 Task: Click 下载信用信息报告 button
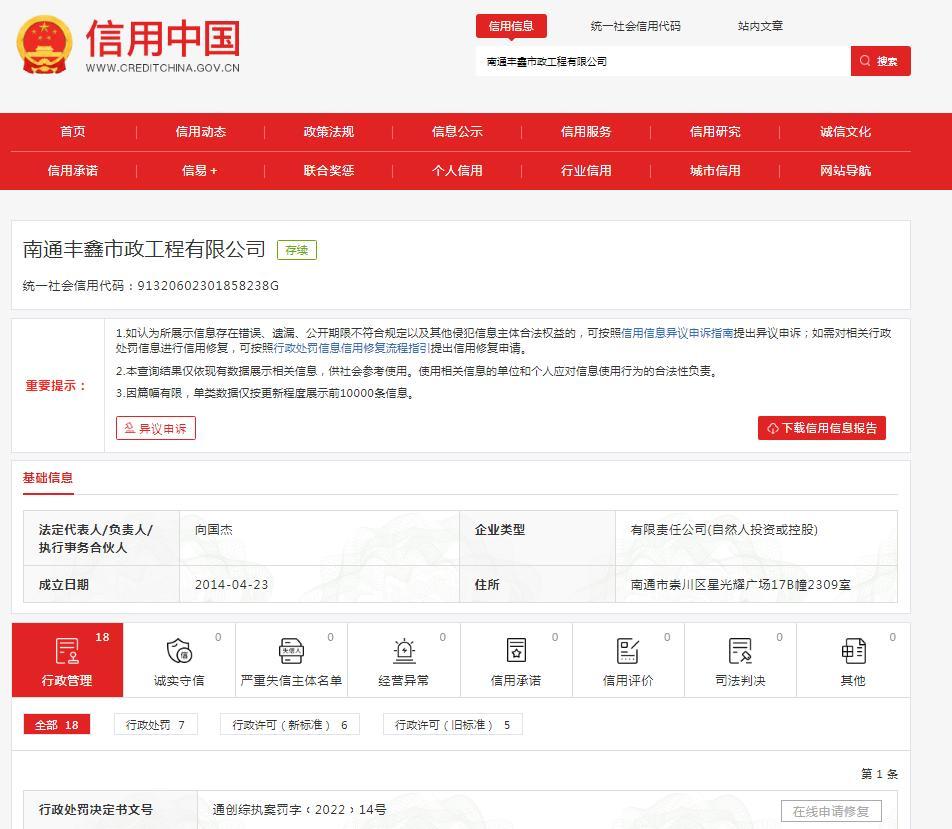click(x=822, y=428)
